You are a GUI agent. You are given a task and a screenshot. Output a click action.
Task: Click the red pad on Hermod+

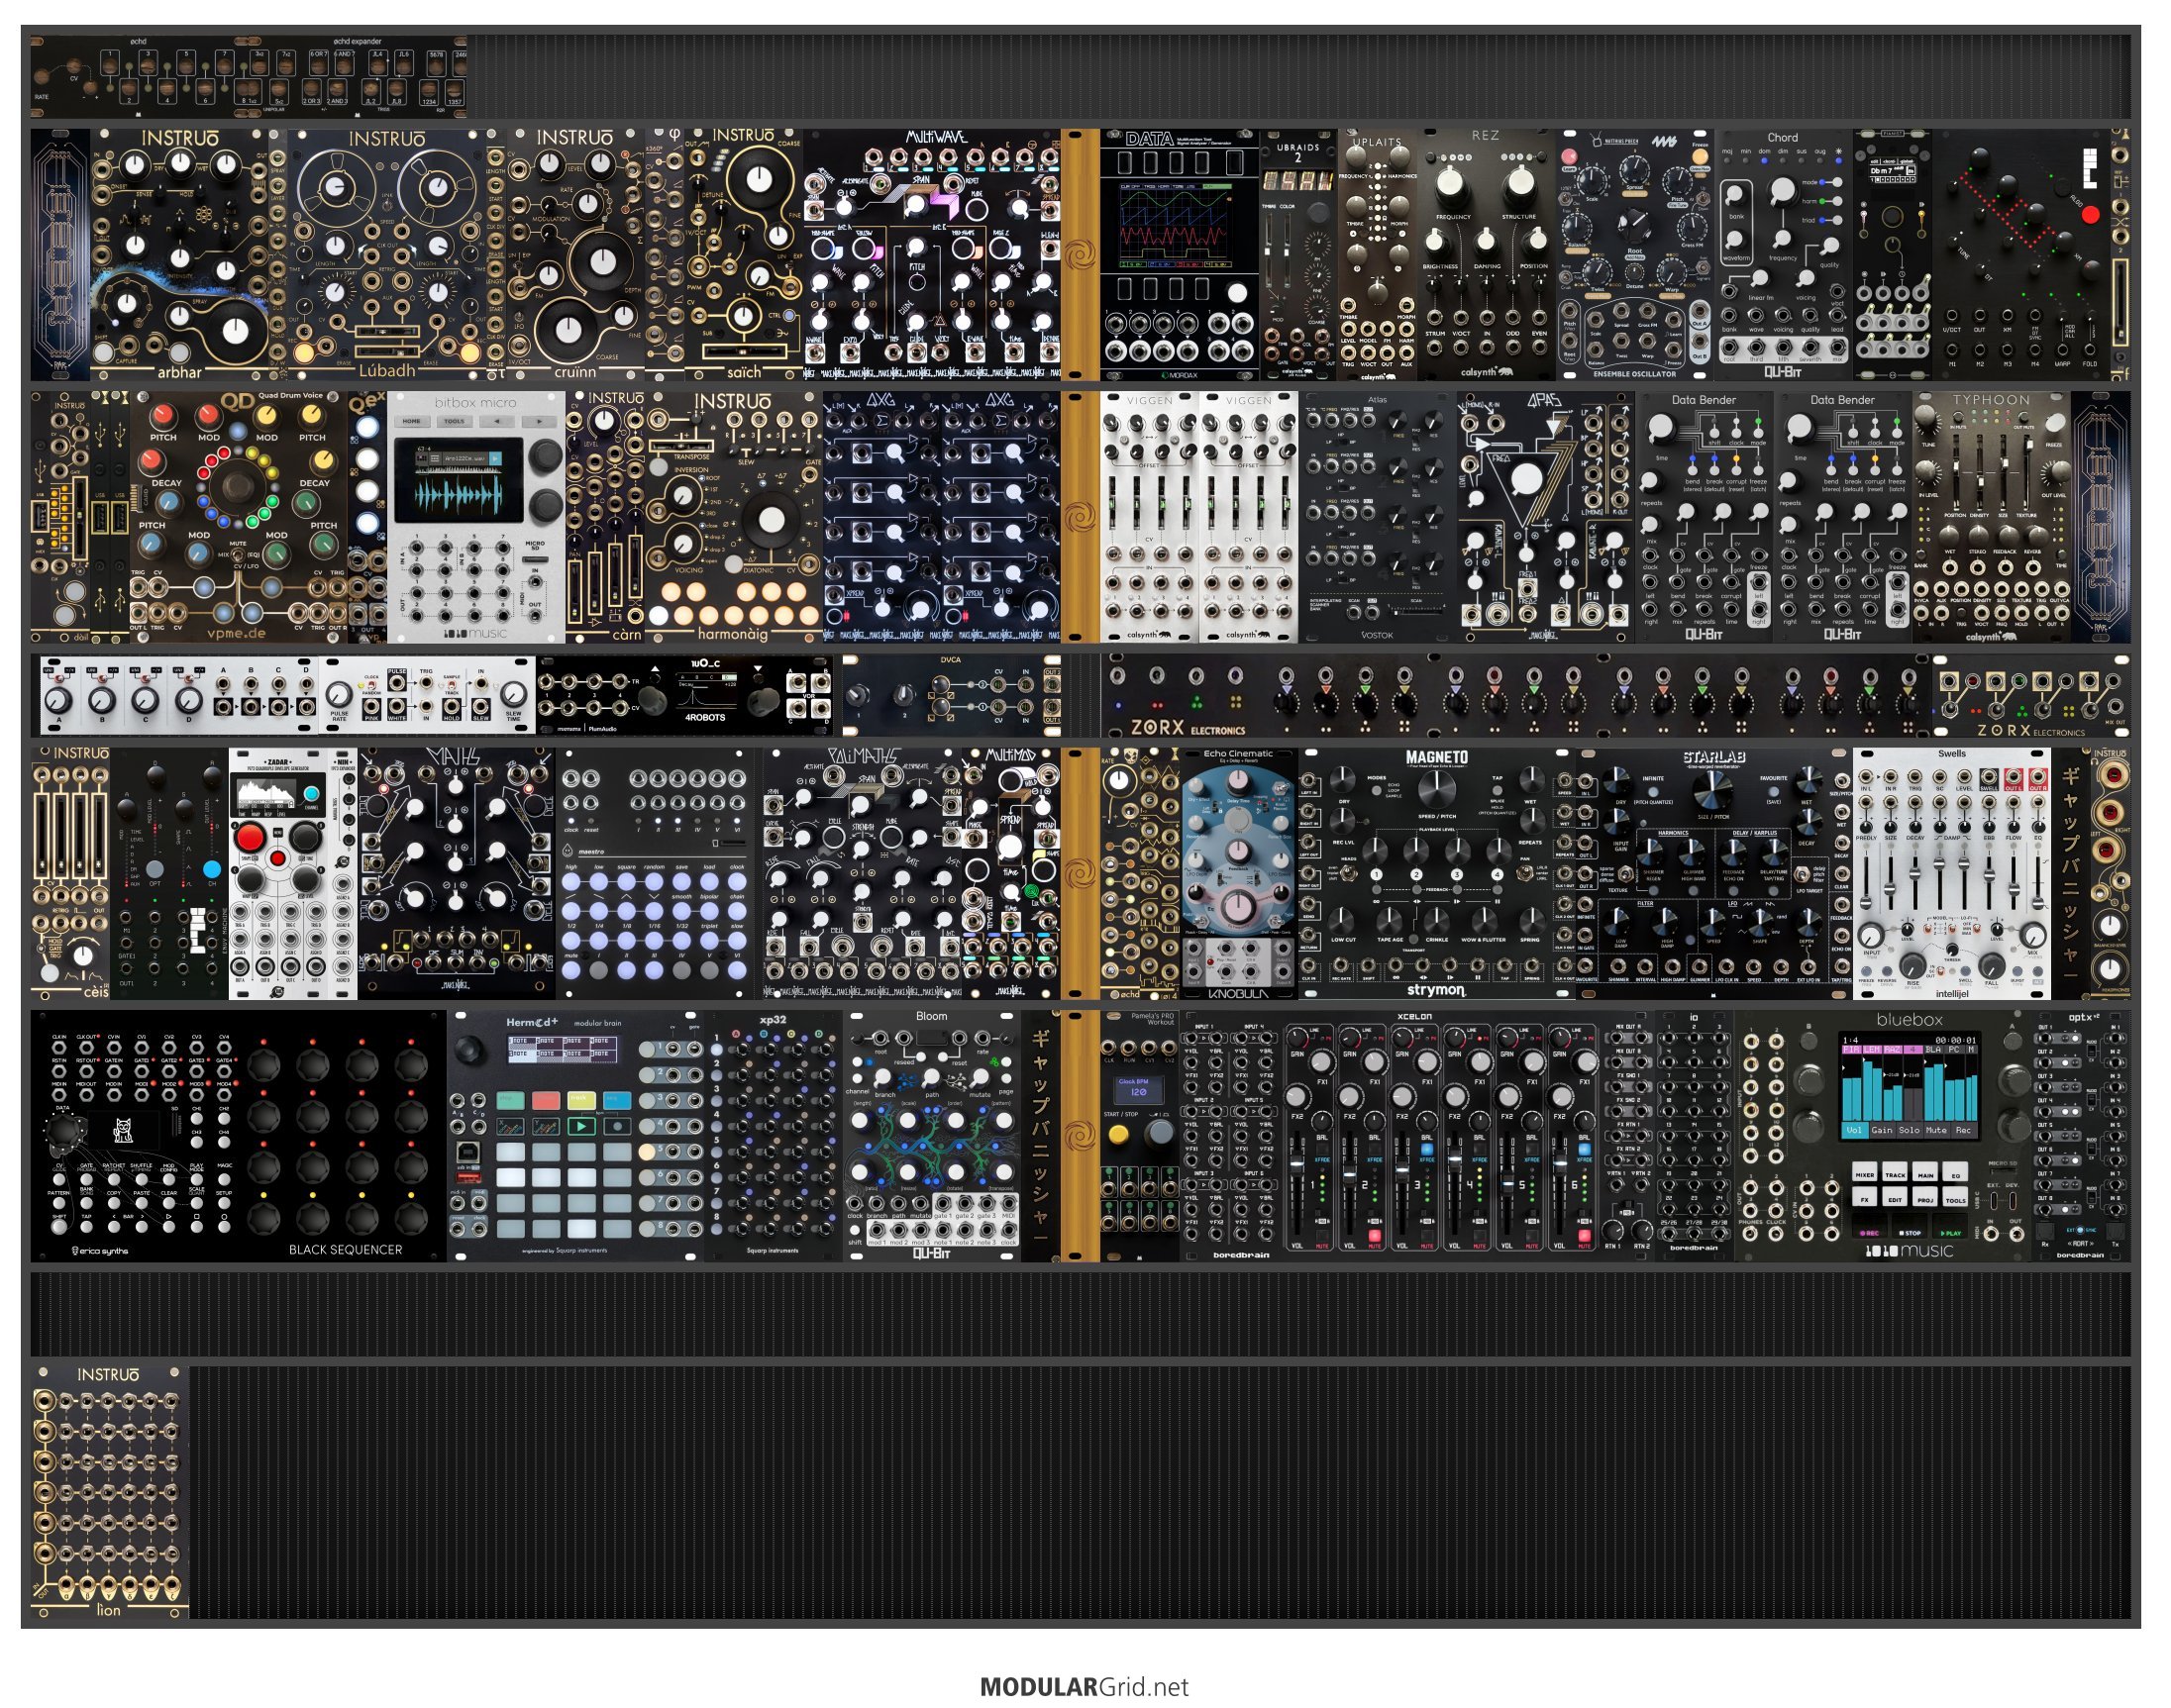click(x=546, y=1101)
